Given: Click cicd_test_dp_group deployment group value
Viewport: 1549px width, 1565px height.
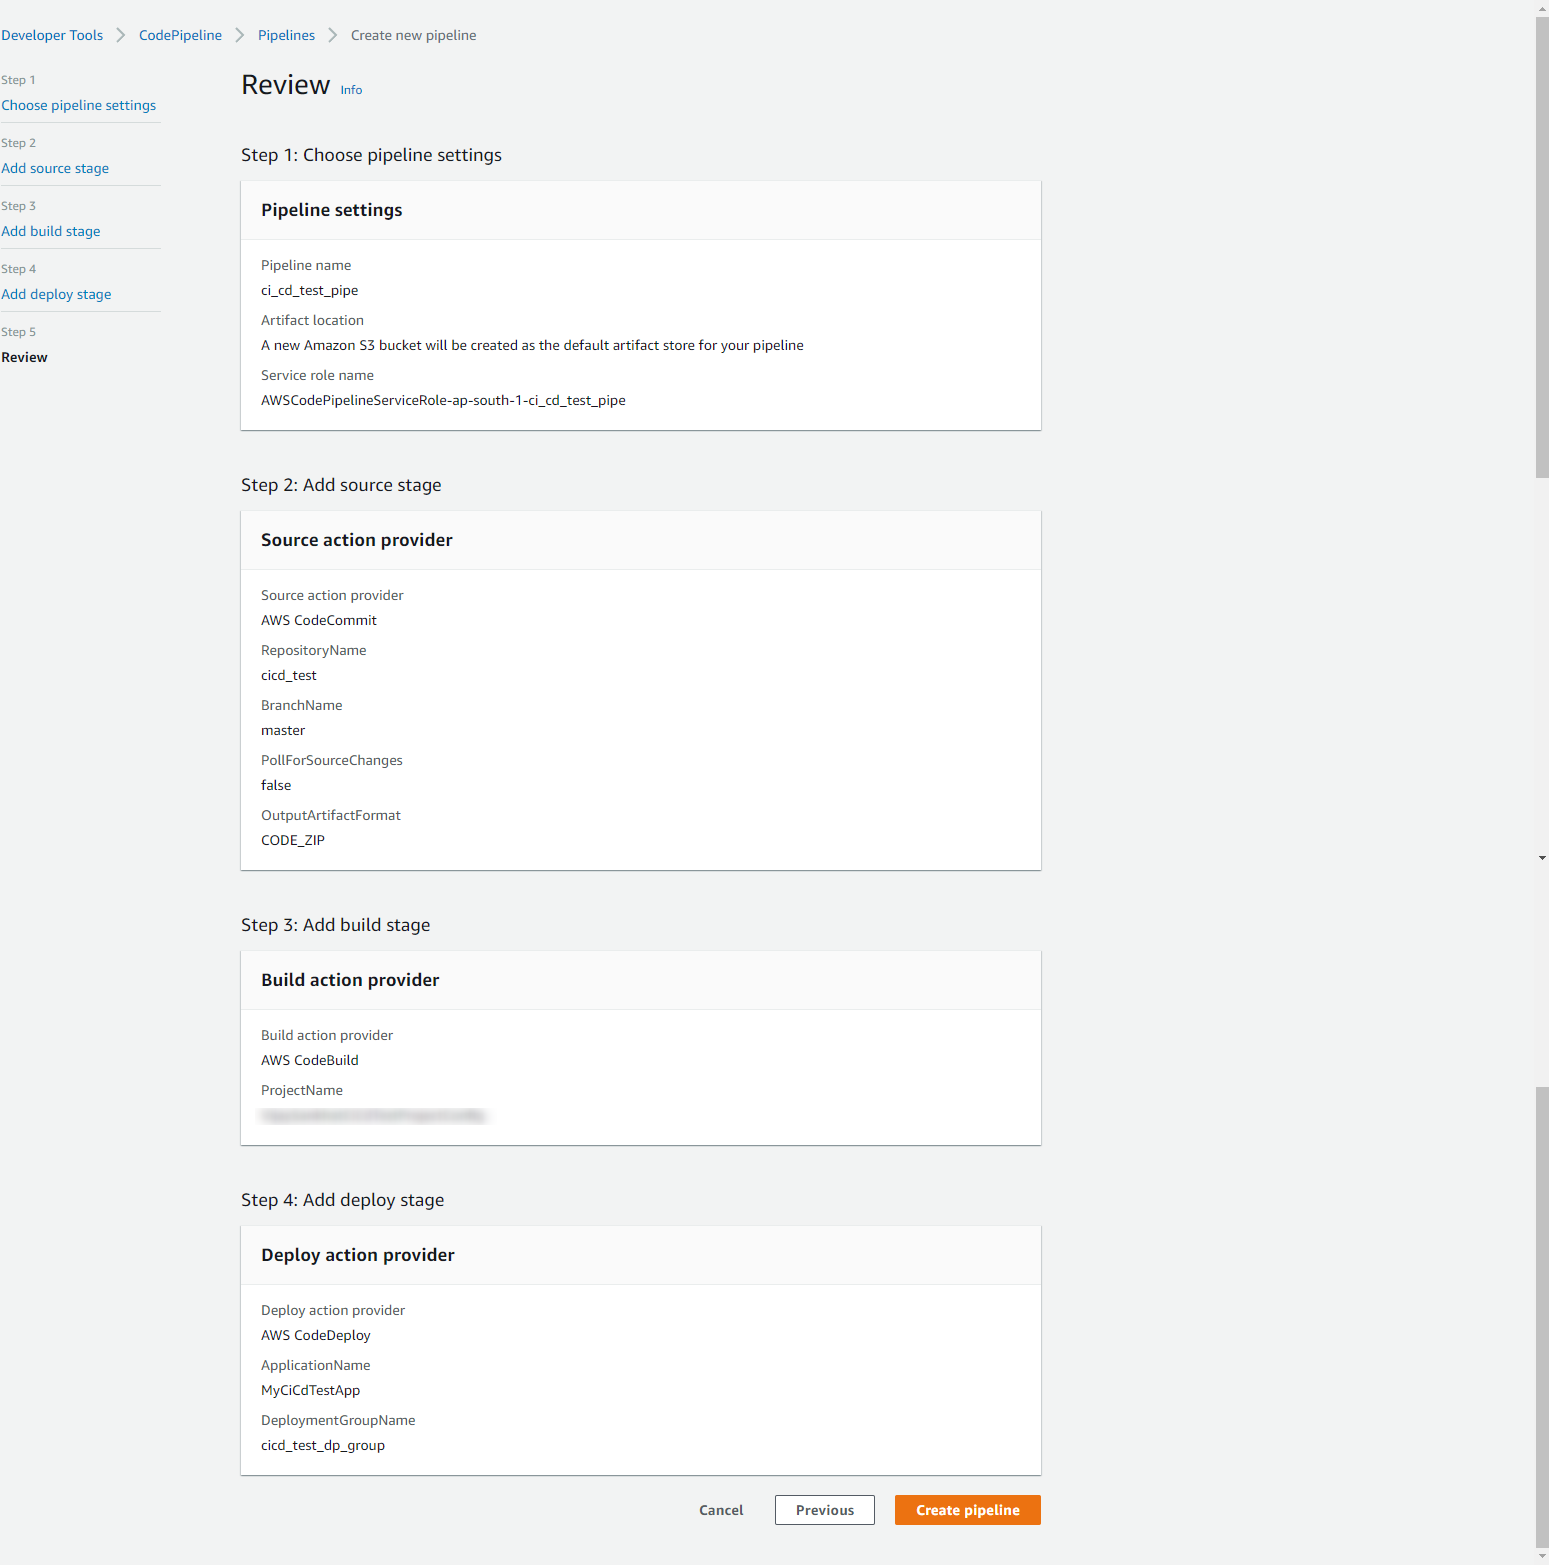Looking at the screenshot, I should coord(323,1445).
